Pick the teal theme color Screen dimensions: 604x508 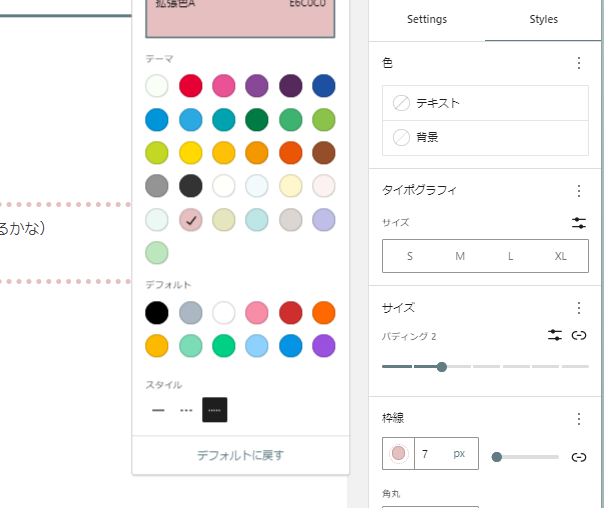(x=223, y=119)
